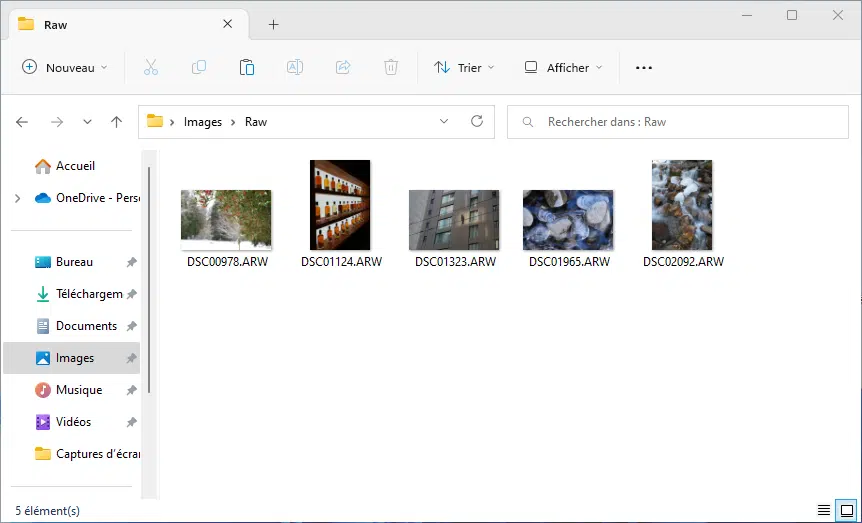862x523 pixels.
Task: Select Images in sidebar
Action: [71, 358]
